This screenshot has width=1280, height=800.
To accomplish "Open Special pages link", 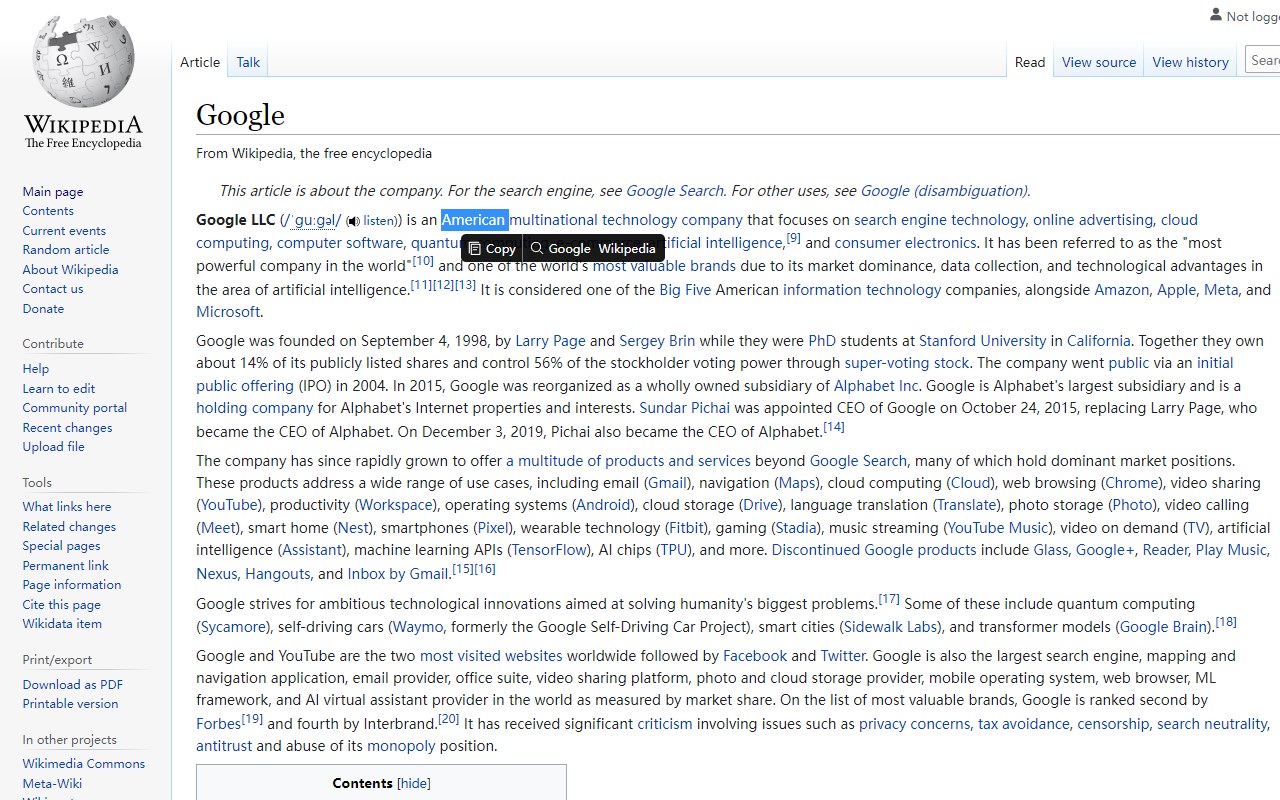I will coord(62,546).
